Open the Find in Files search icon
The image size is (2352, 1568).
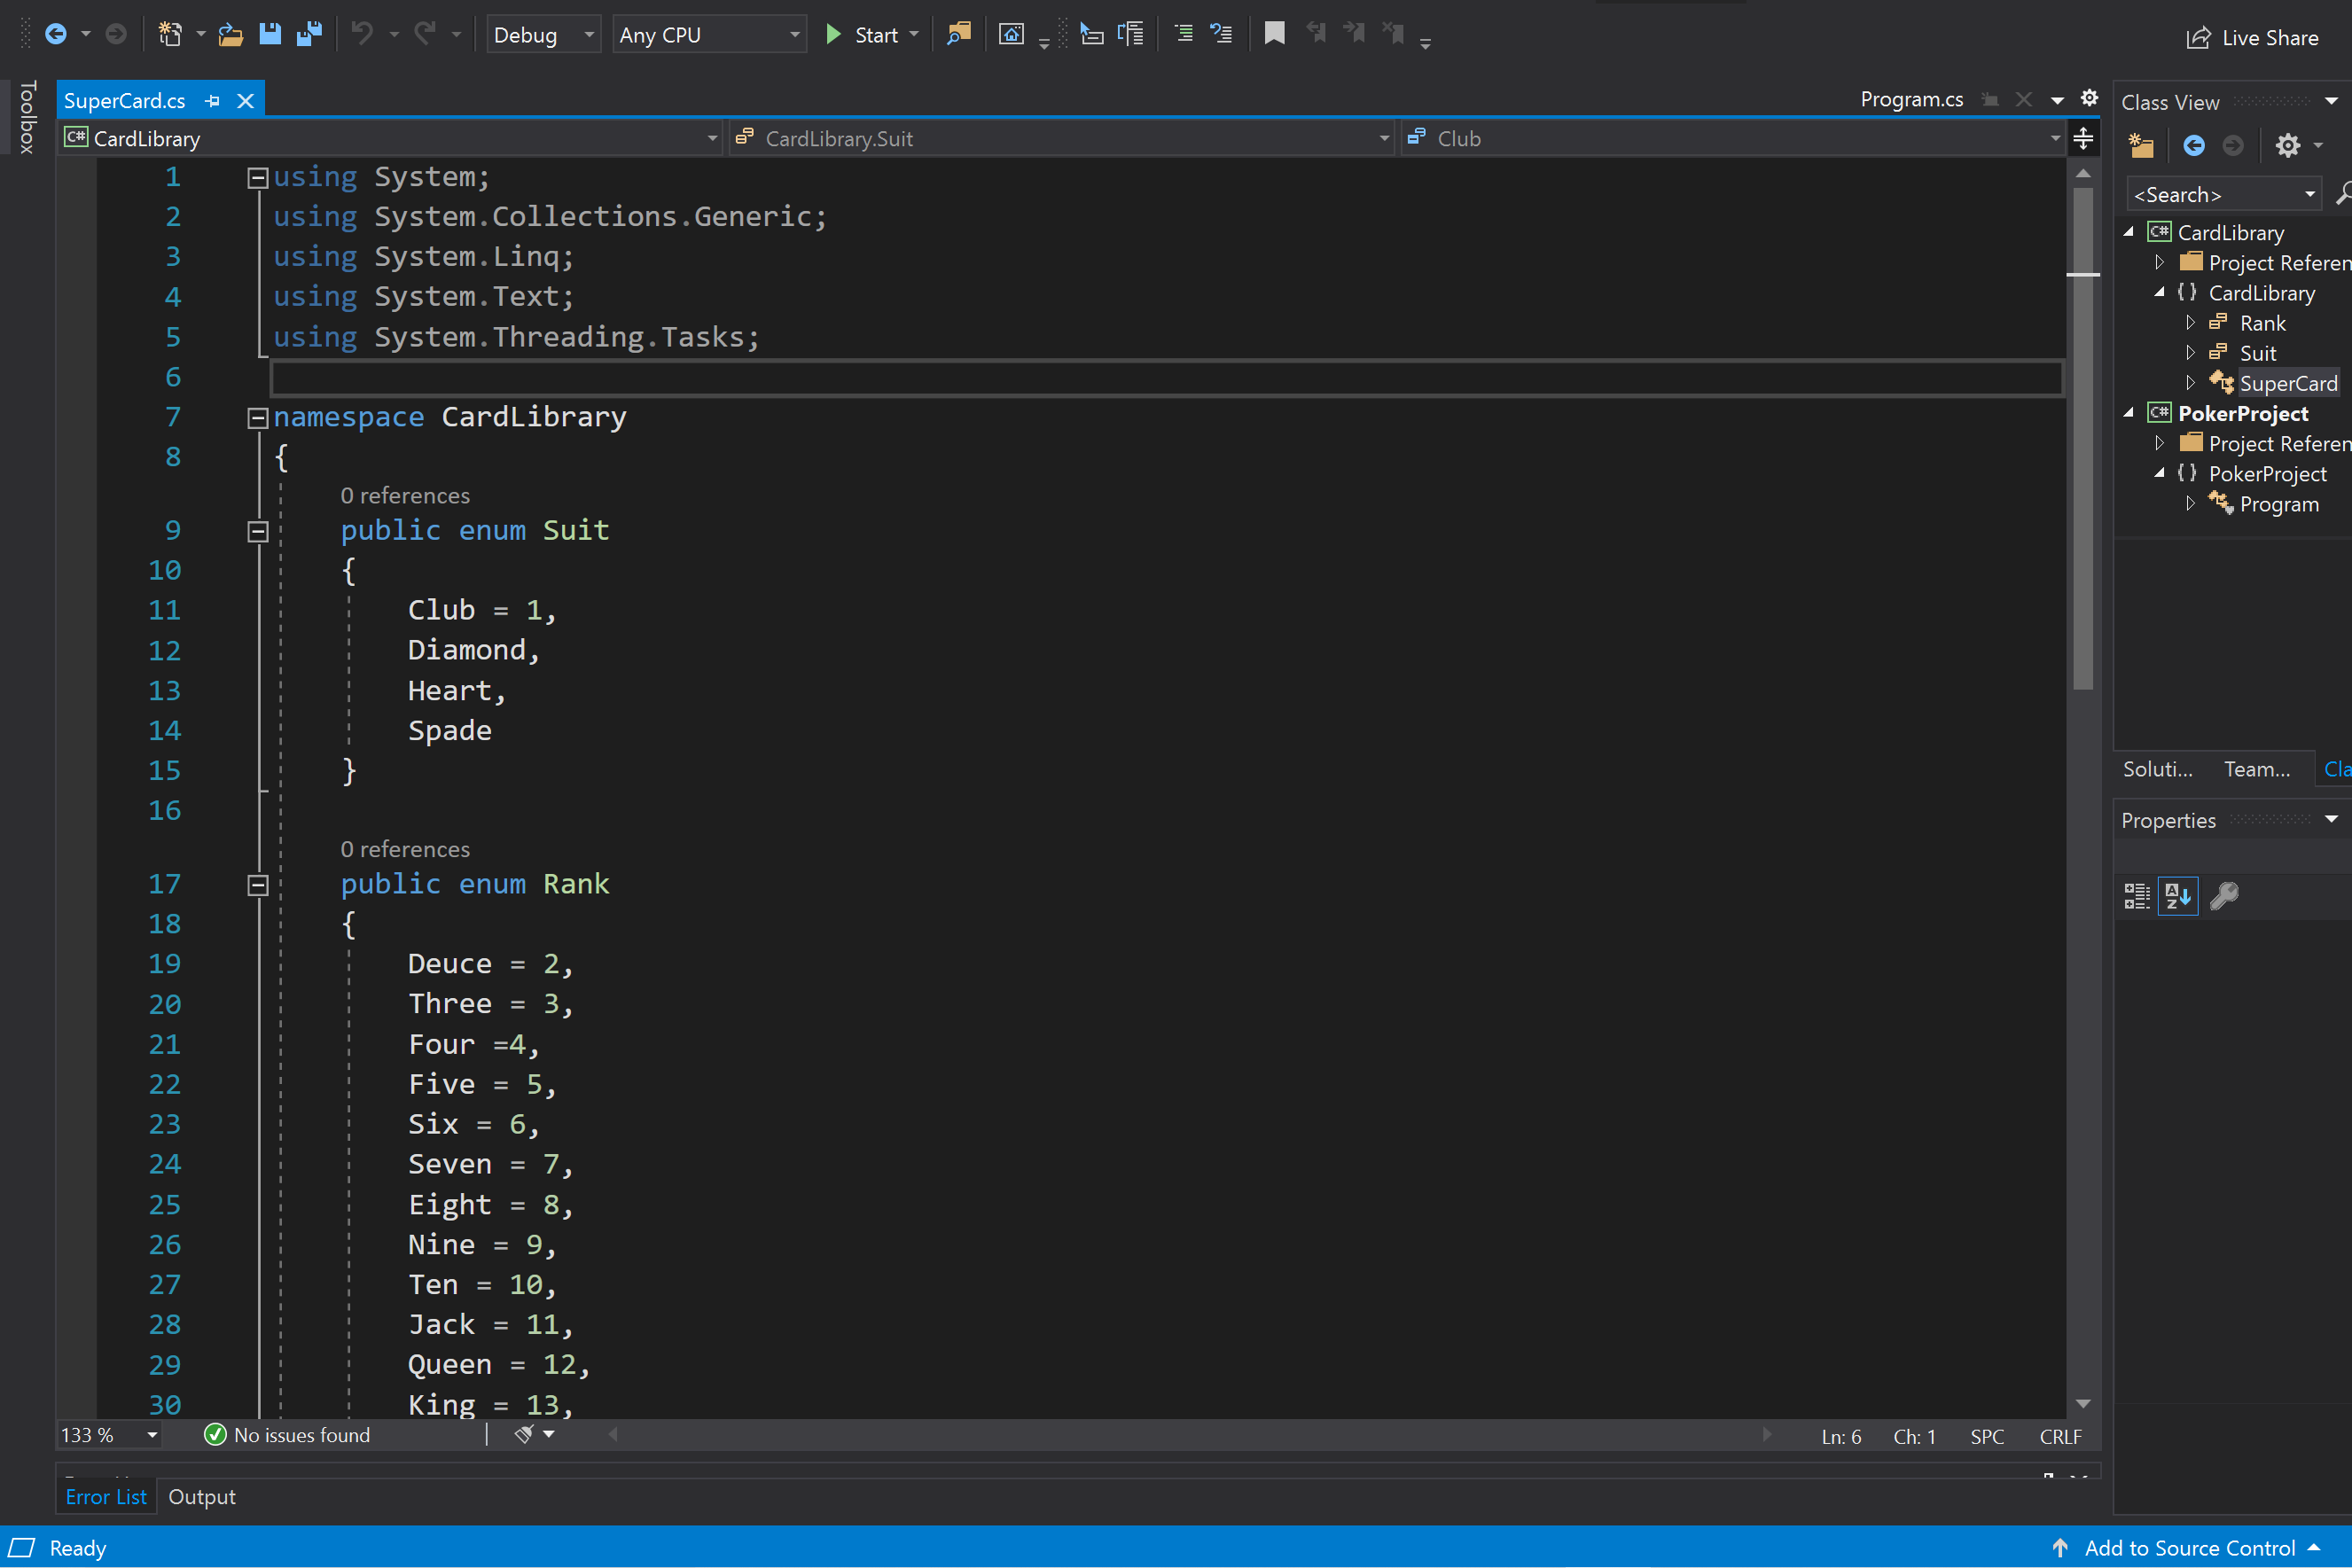(x=958, y=33)
